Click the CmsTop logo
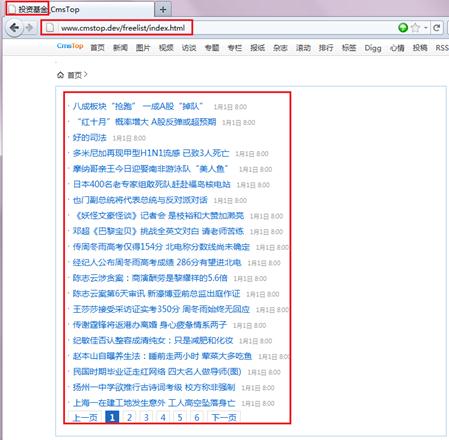 click(70, 46)
